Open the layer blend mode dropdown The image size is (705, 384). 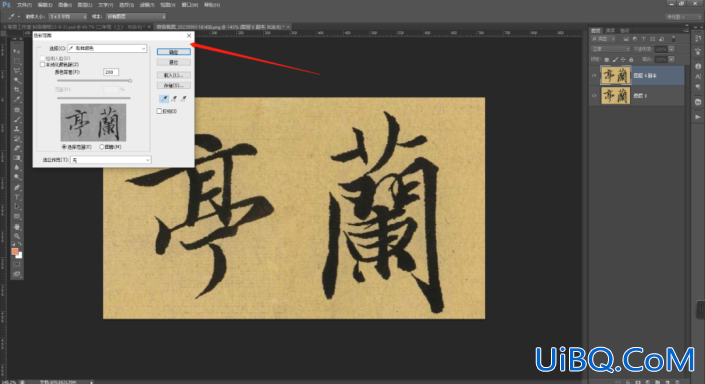(x=611, y=49)
